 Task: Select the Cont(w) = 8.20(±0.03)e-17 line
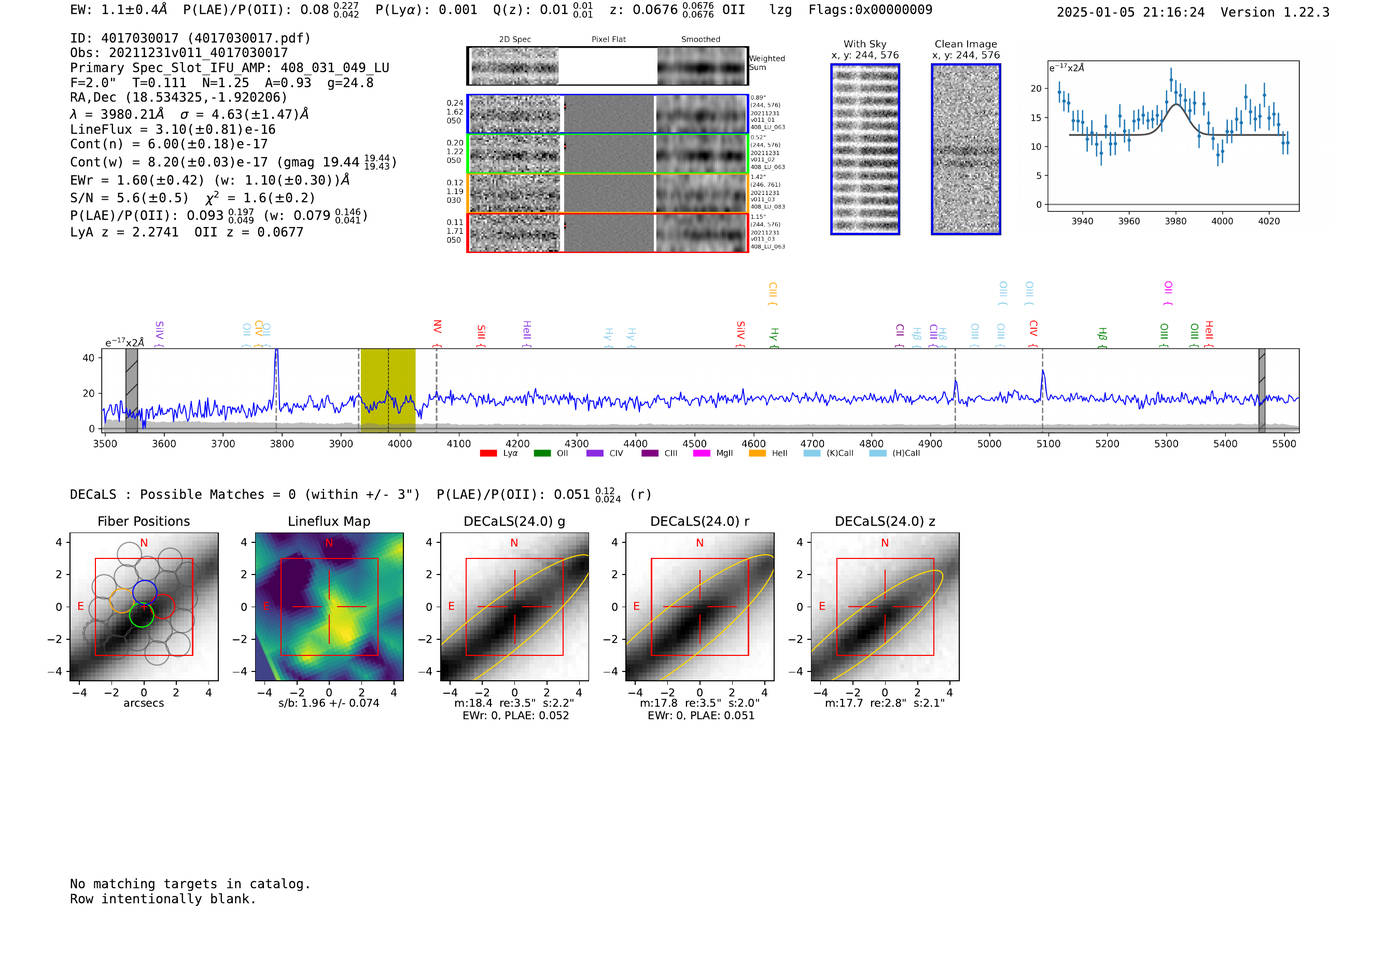[233, 161]
